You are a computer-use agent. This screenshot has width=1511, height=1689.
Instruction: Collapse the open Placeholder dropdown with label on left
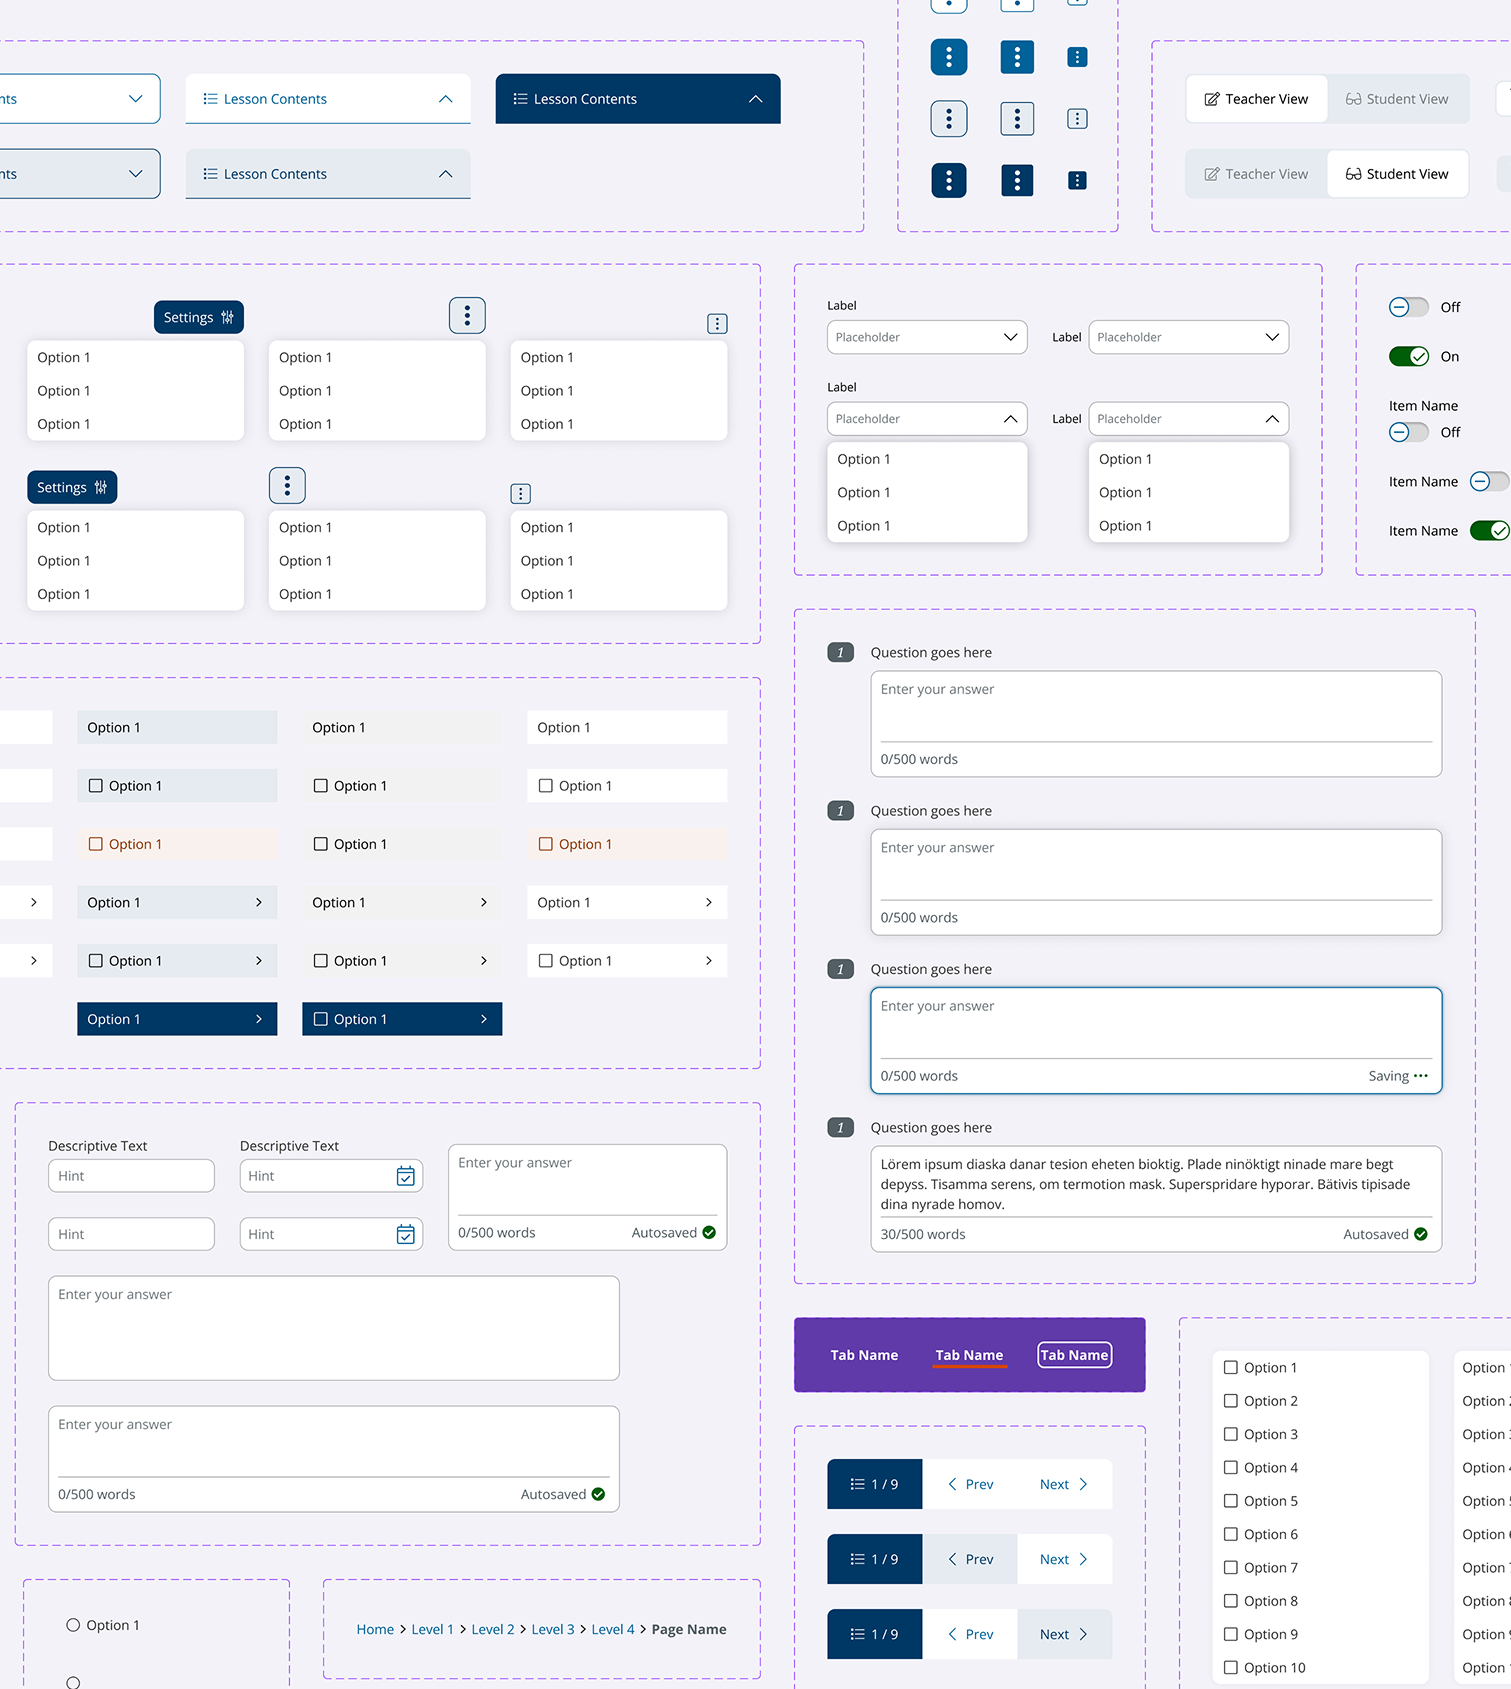(1187, 419)
